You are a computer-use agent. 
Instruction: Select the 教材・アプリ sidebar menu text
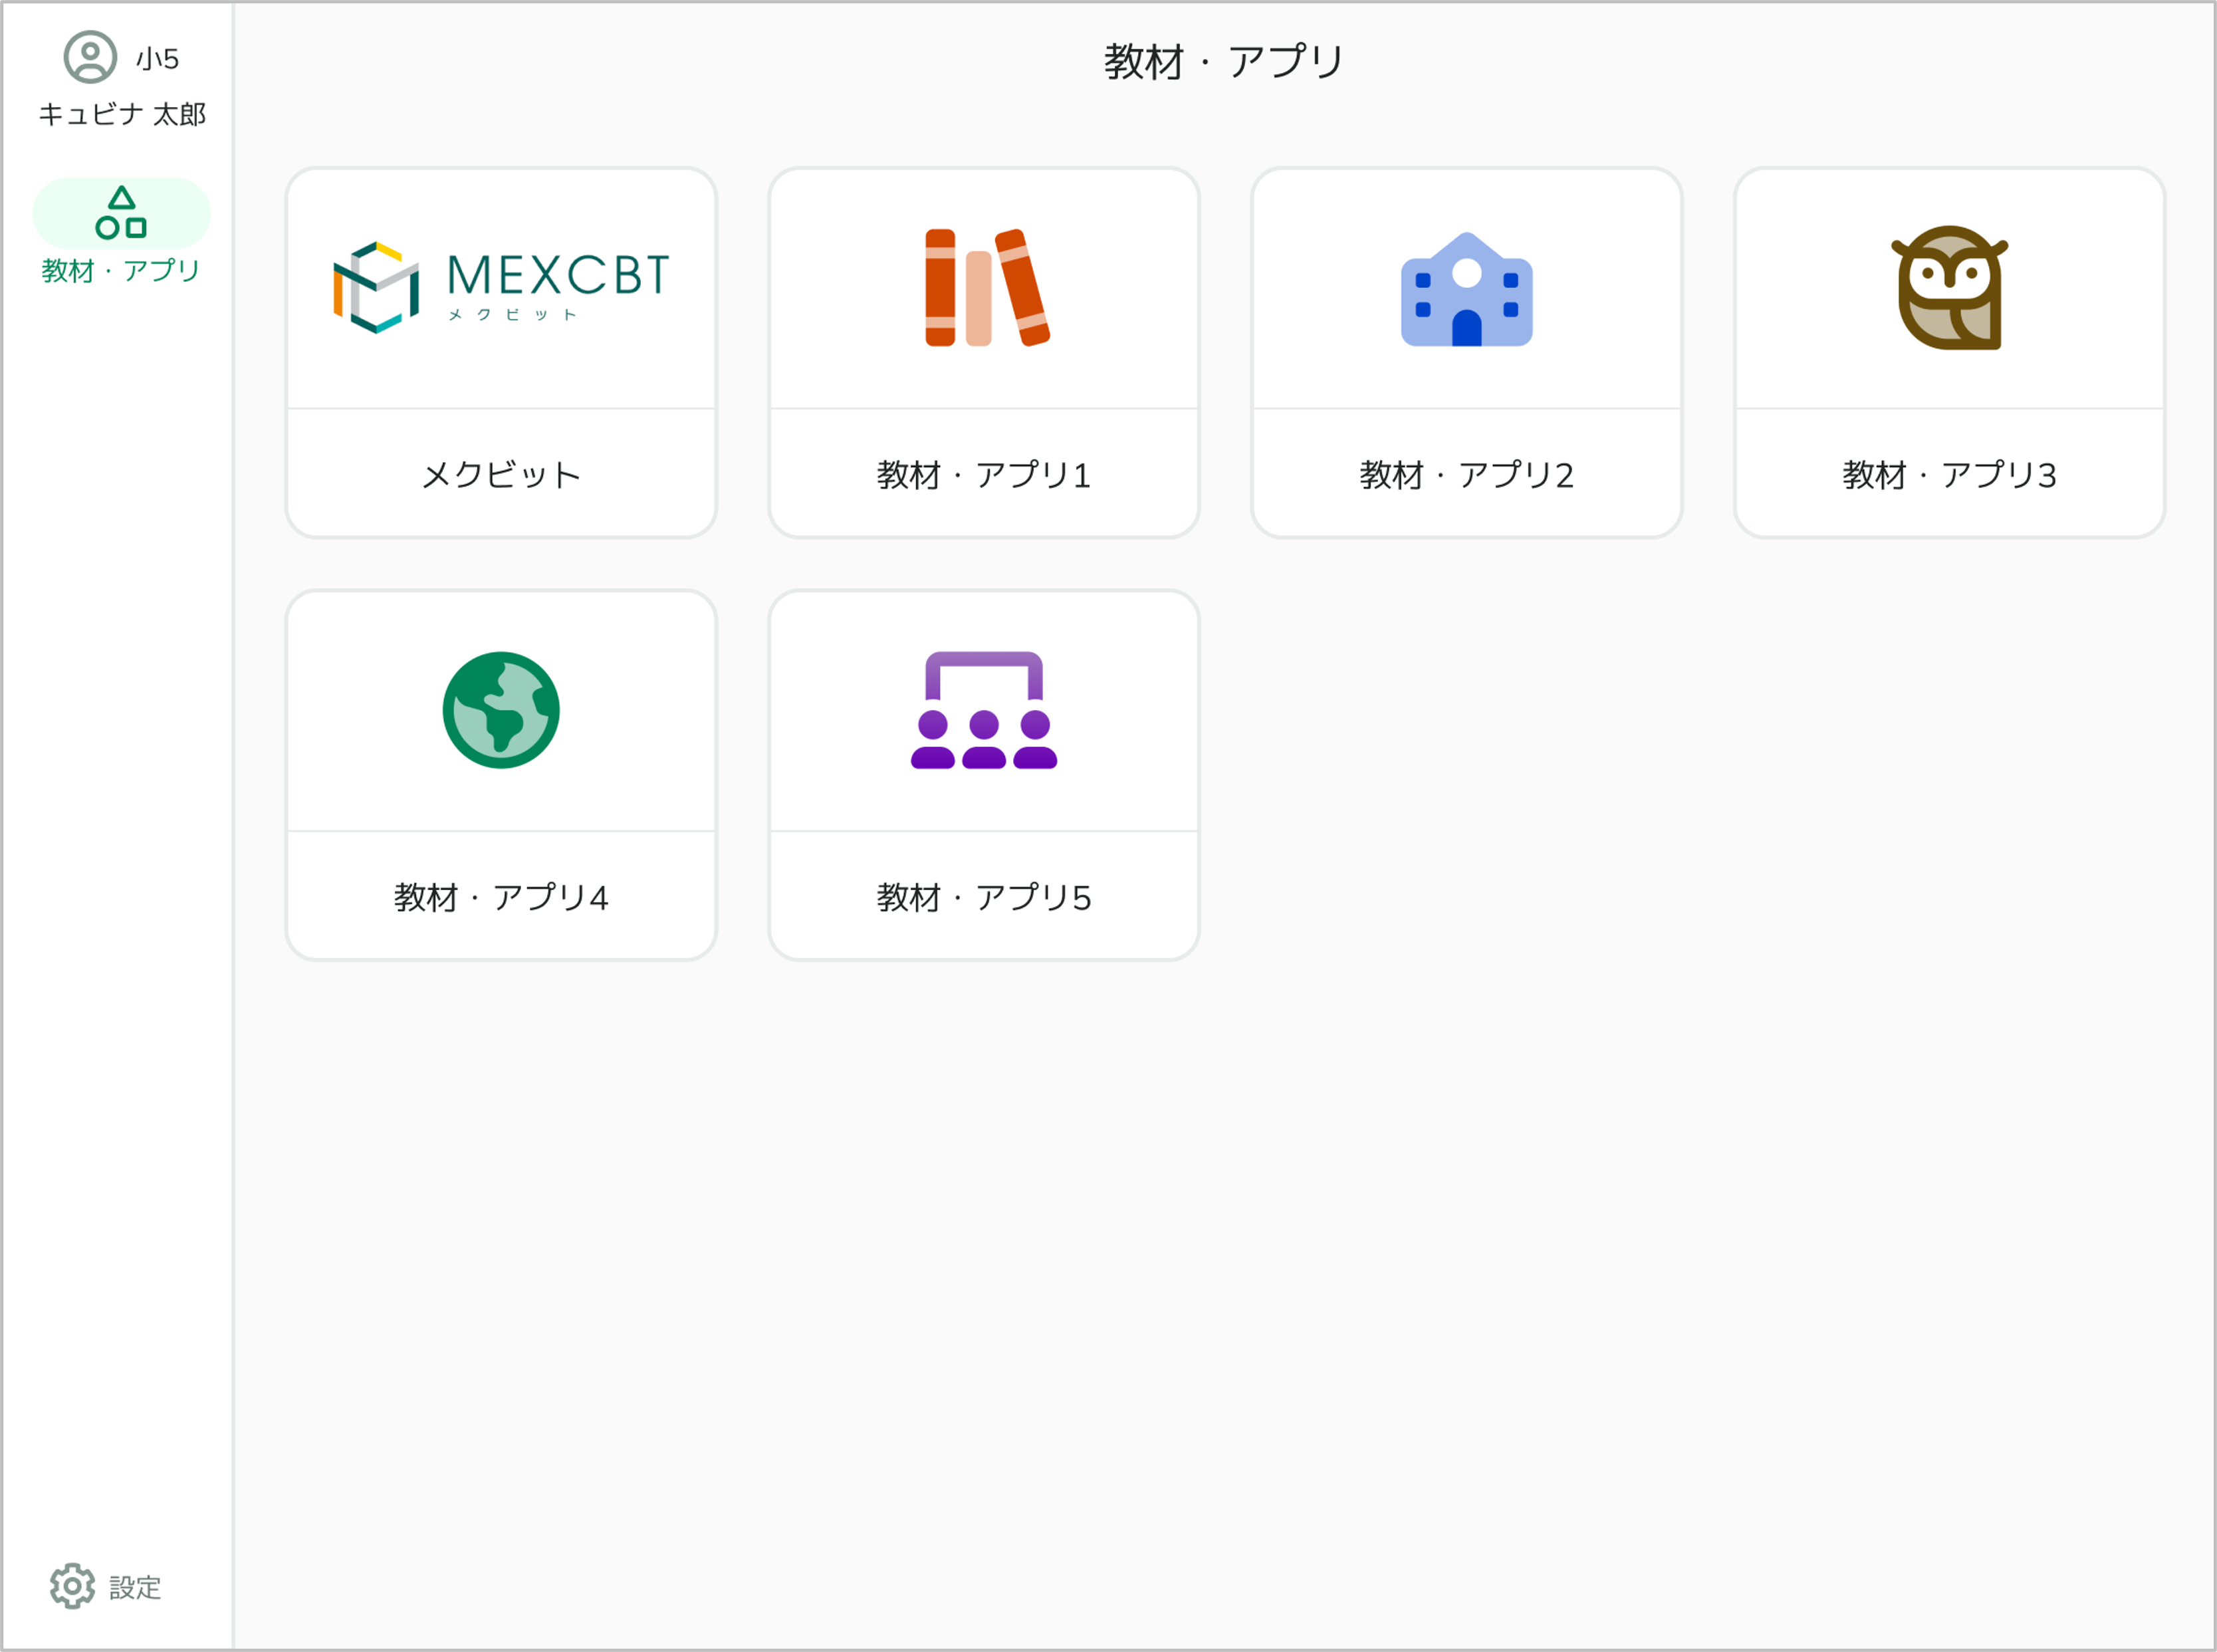(121, 270)
